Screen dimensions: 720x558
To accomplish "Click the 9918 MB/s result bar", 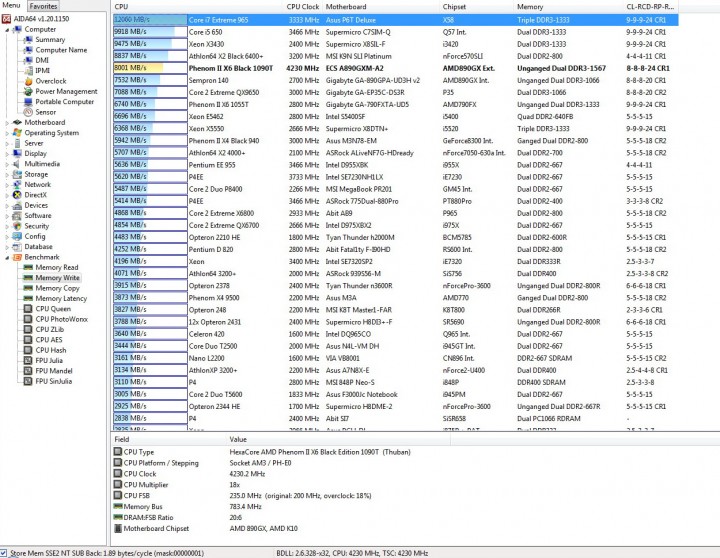I will coord(150,32).
